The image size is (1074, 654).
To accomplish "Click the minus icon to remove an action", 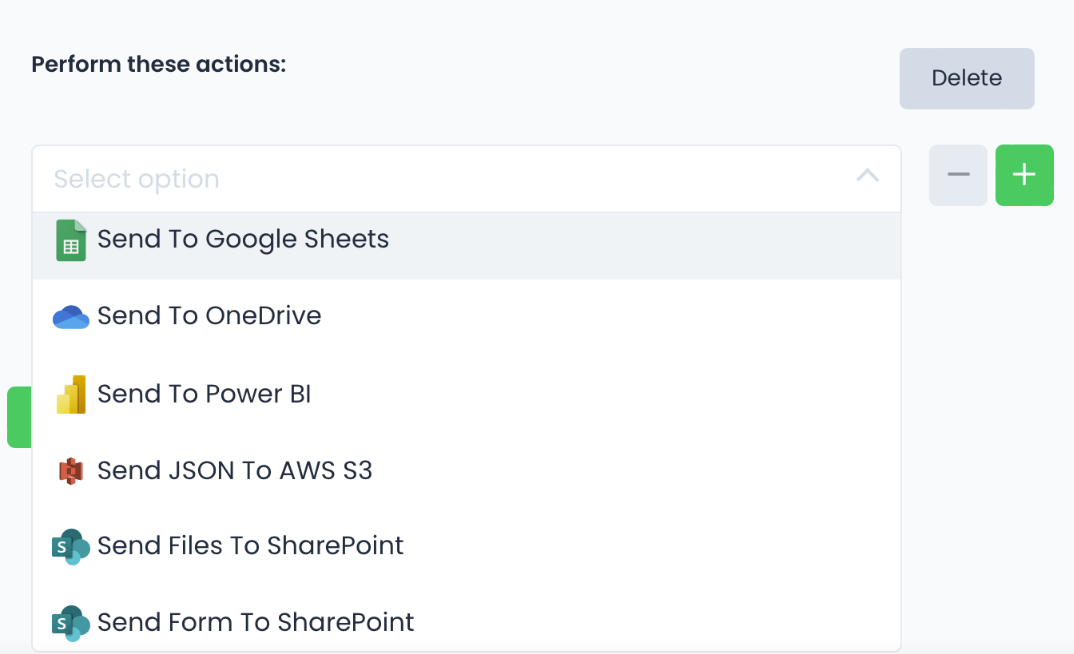I will click(x=957, y=174).
